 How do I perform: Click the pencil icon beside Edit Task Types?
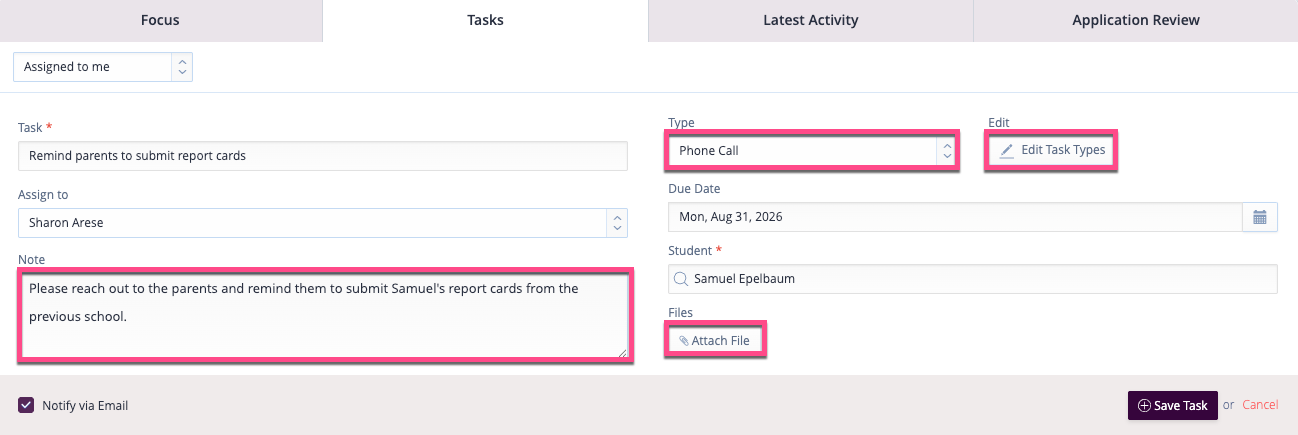[x=1007, y=150]
